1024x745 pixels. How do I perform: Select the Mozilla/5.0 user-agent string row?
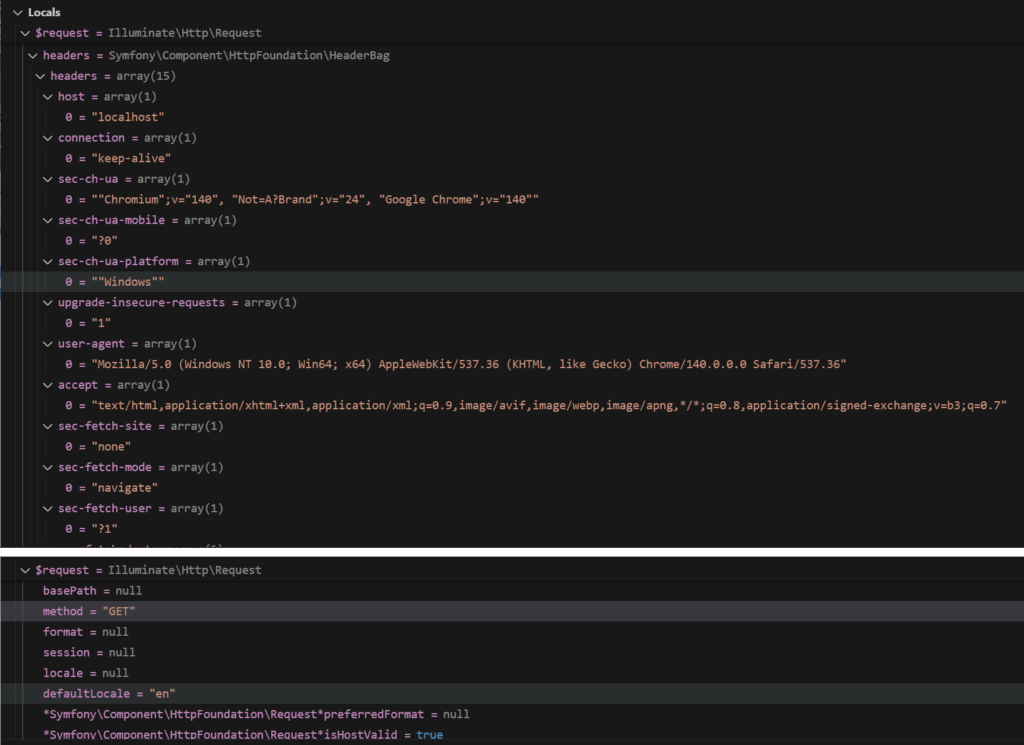[512, 364]
